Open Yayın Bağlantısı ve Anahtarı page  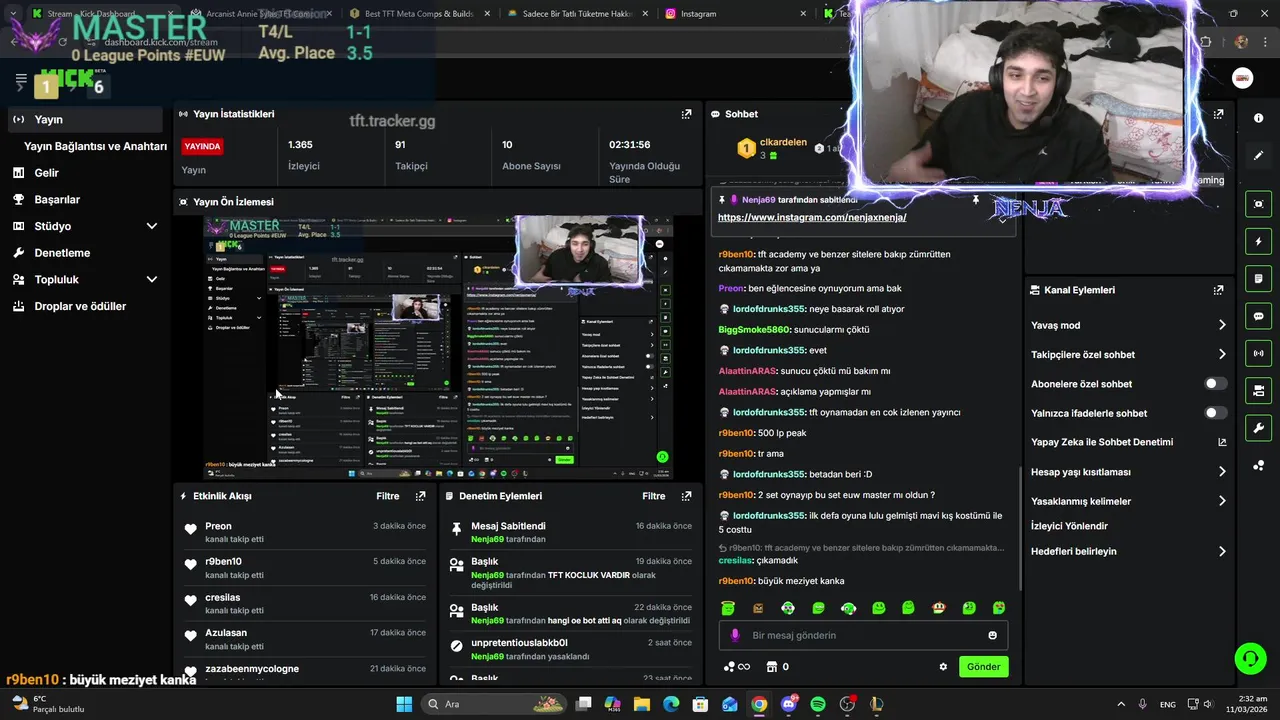[x=95, y=146]
